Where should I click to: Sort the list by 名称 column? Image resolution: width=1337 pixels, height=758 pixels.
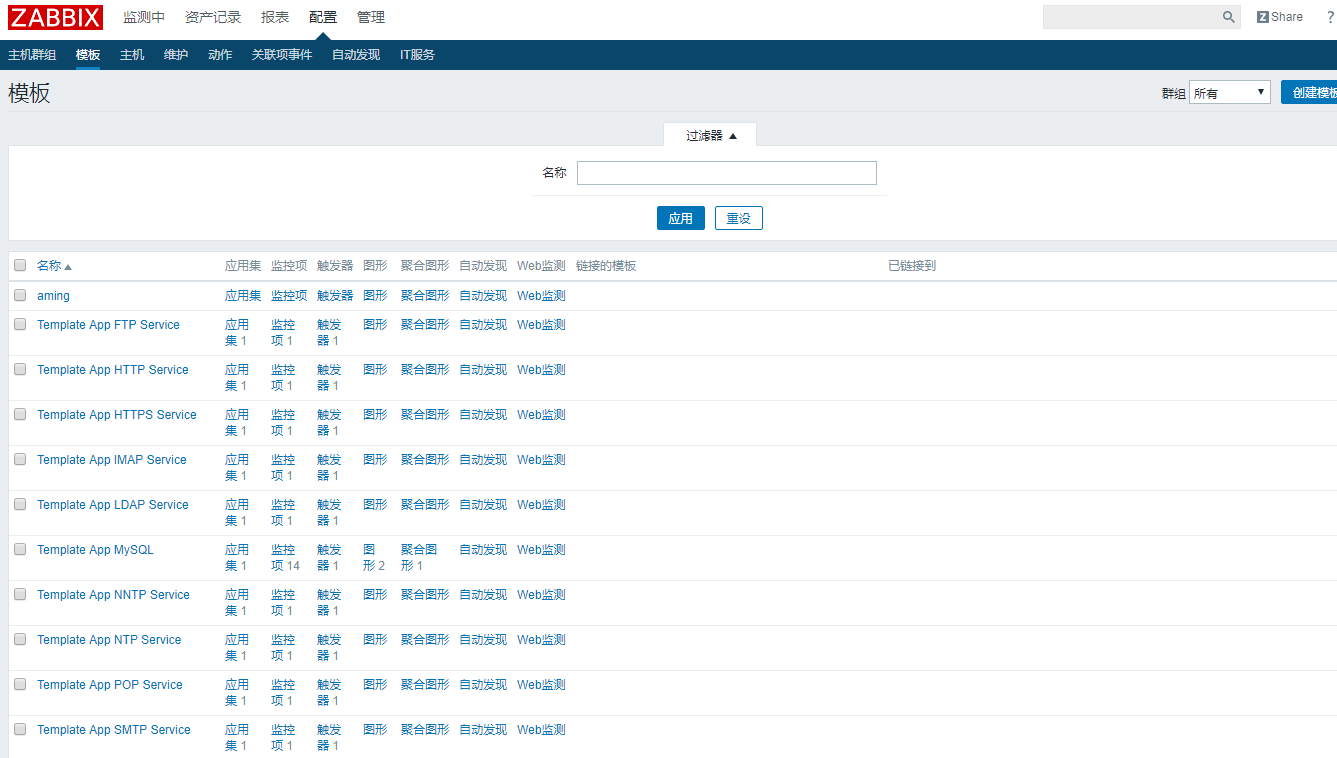pyautogui.click(x=54, y=266)
